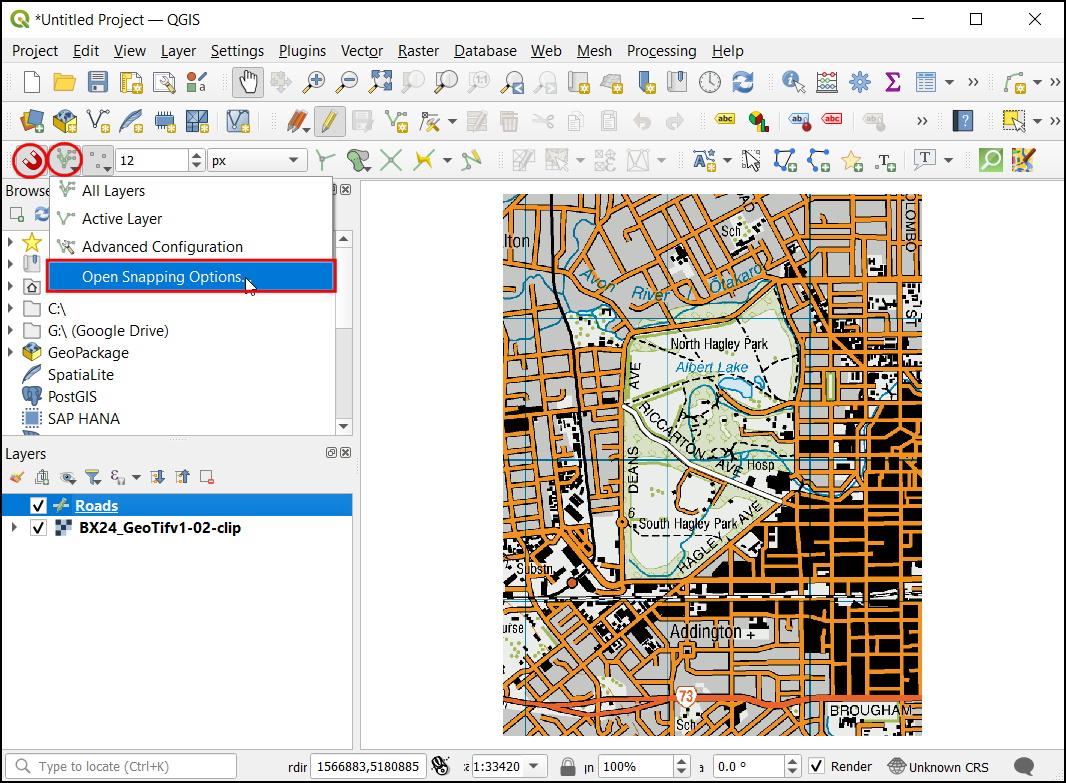This screenshot has width=1066, height=783.
Task: Click the Zoom In magnifier tool
Action: [315, 82]
